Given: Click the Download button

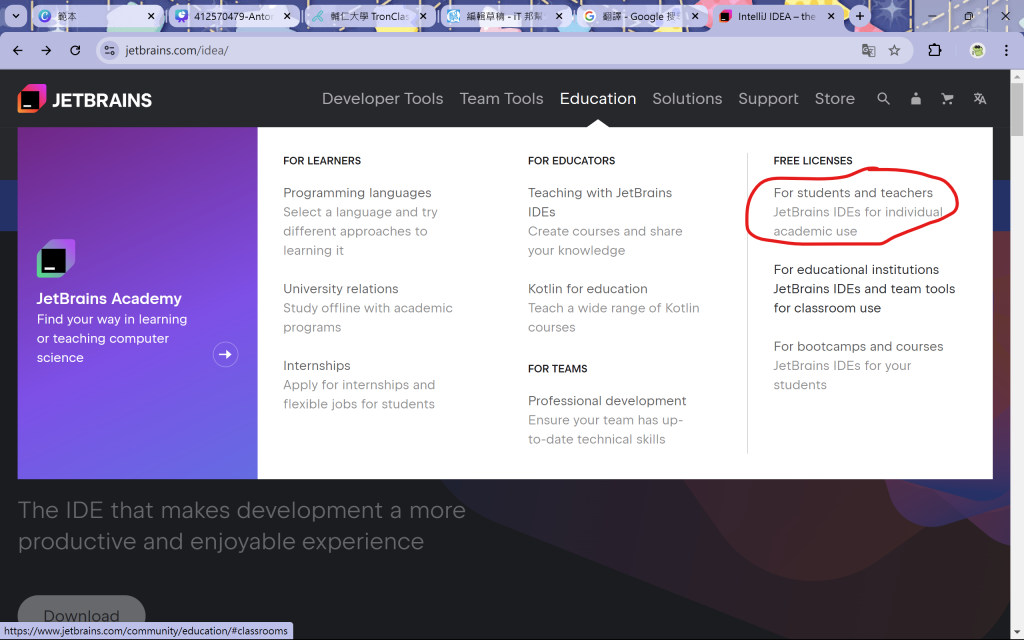Looking at the screenshot, I should click(x=81, y=614).
